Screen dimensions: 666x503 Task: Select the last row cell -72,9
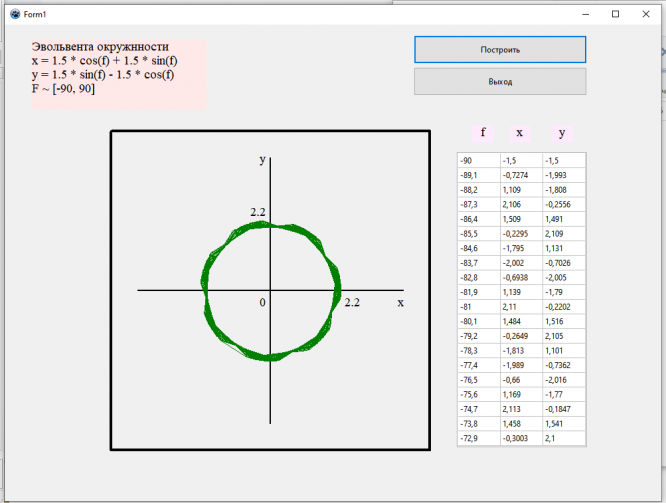[477, 439]
